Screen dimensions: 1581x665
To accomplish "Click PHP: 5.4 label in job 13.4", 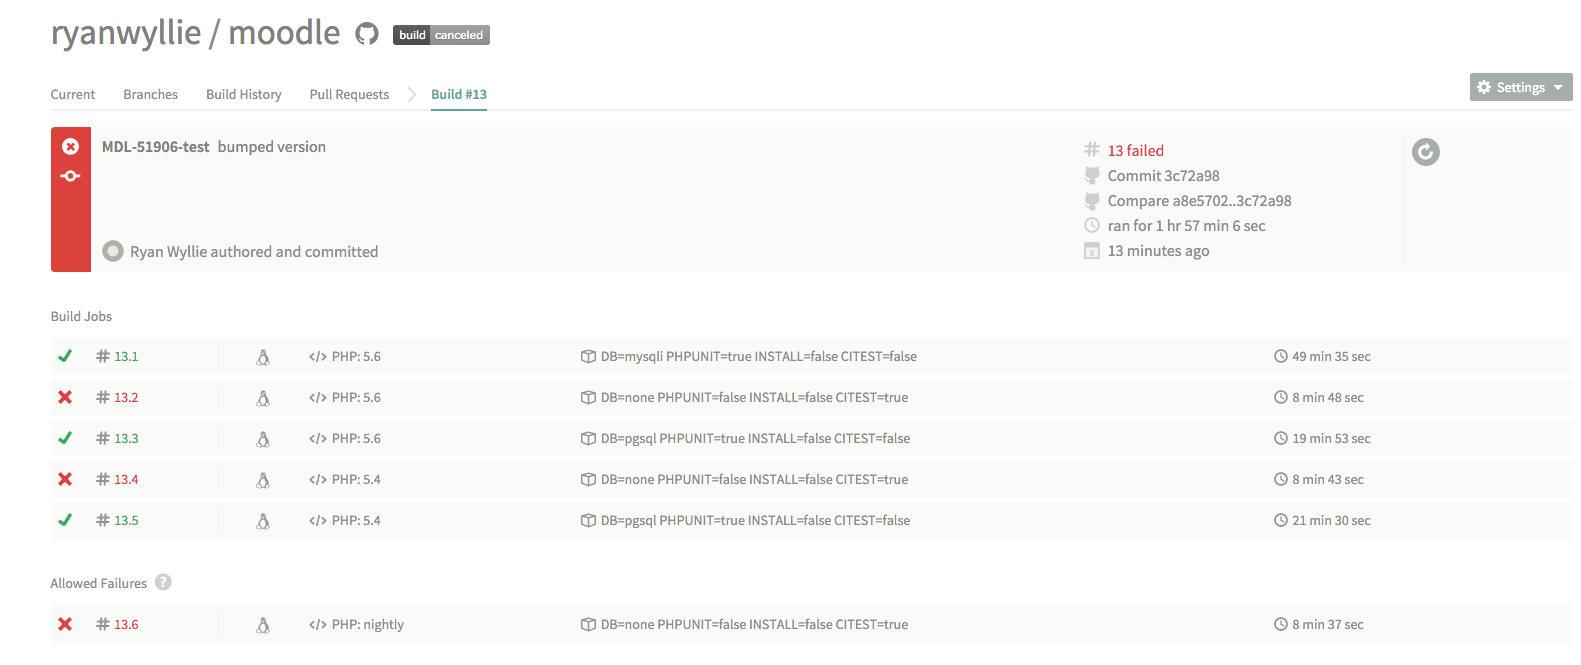I will 356,479.
